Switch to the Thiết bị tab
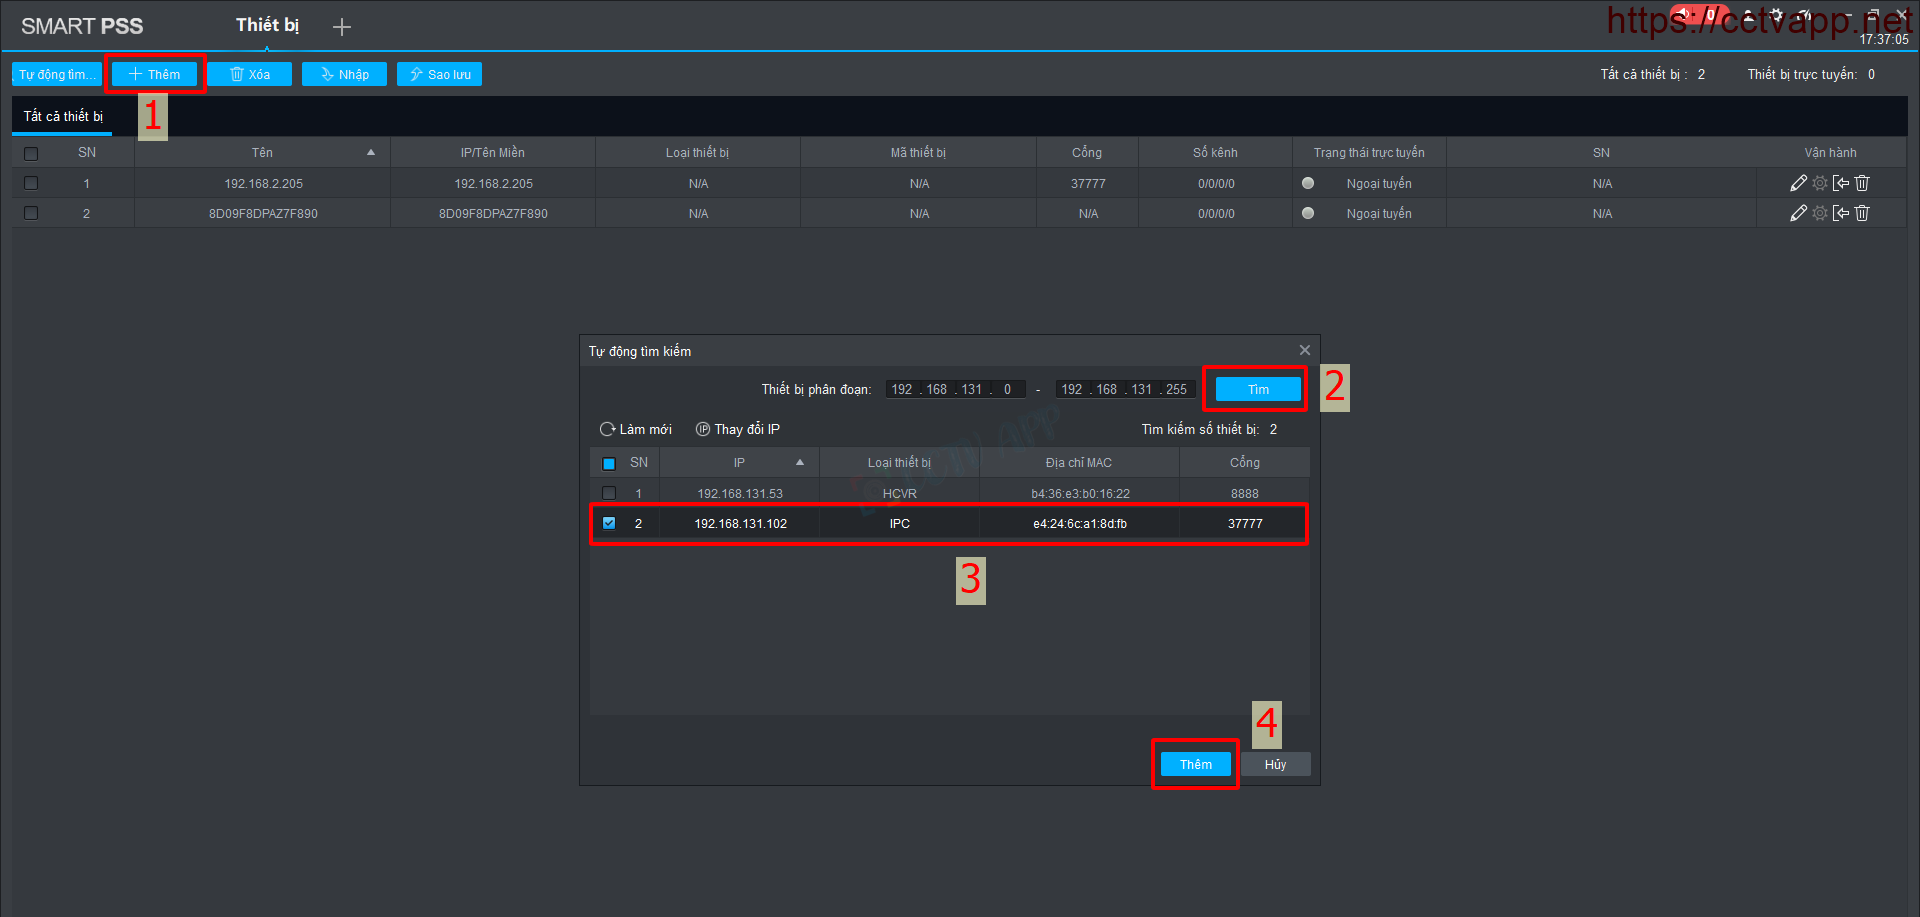1920x917 pixels. pyautogui.click(x=267, y=25)
